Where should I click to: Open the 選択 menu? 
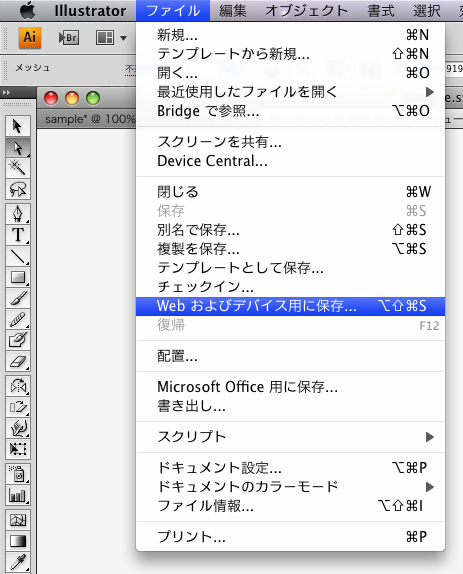click(x=427, y=11)
